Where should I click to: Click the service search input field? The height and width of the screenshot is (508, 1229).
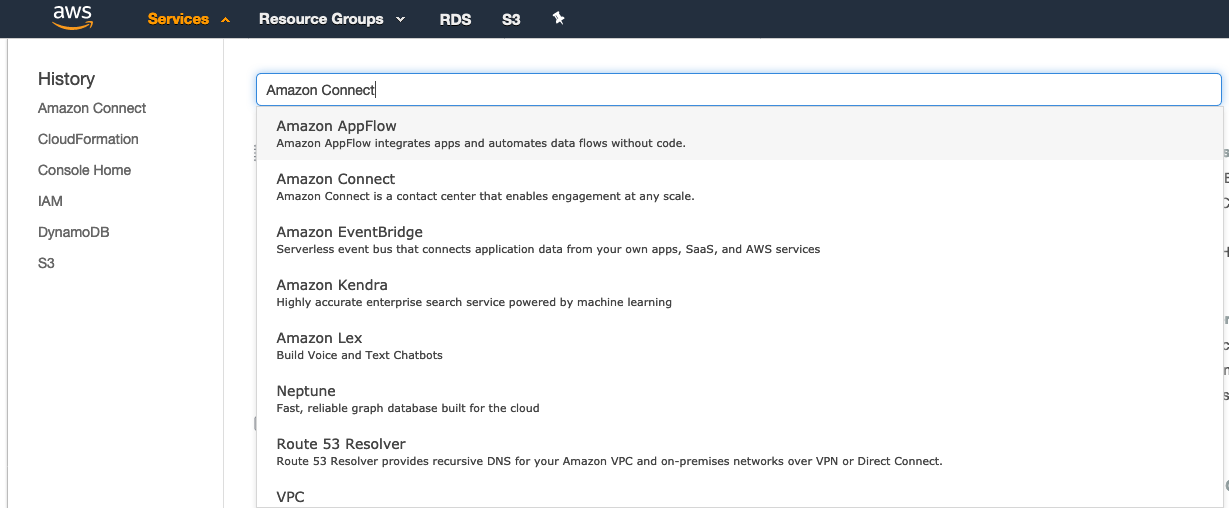[739, 89]
